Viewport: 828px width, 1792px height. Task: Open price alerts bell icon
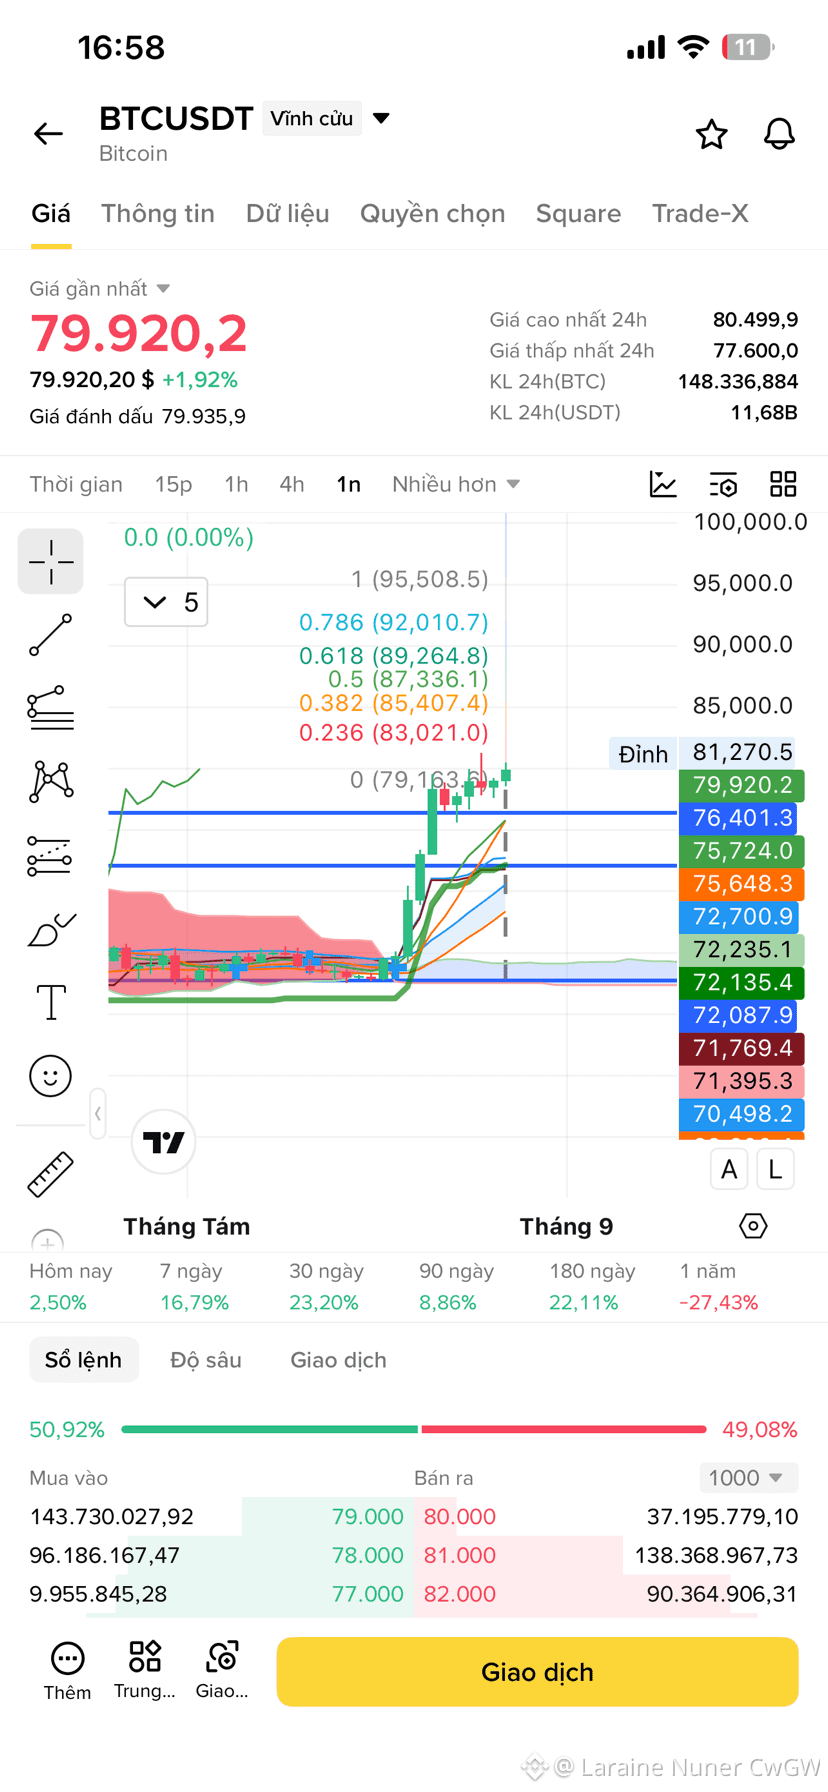pos(779,134)
